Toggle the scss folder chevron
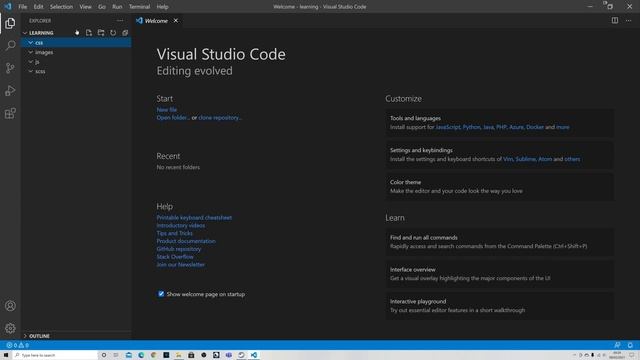Screen dimensions: 640x360 (x=31, y=71)
